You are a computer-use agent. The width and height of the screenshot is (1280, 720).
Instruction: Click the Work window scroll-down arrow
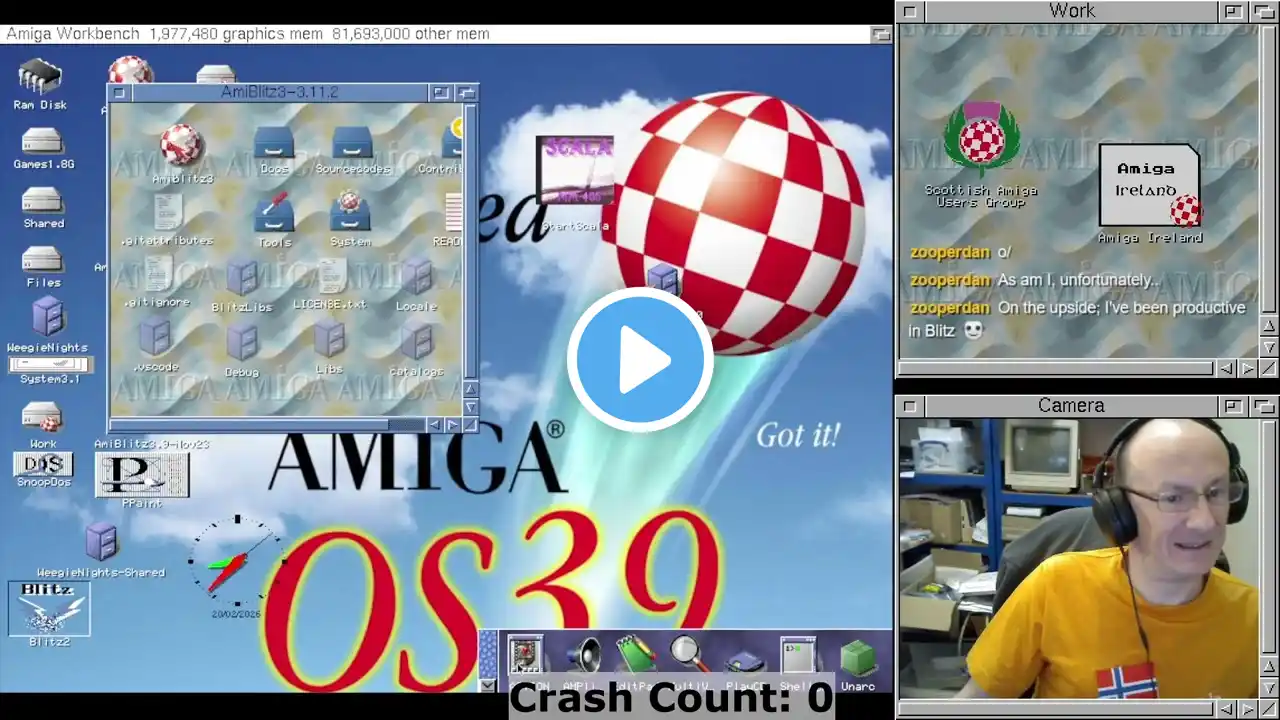1269,347
